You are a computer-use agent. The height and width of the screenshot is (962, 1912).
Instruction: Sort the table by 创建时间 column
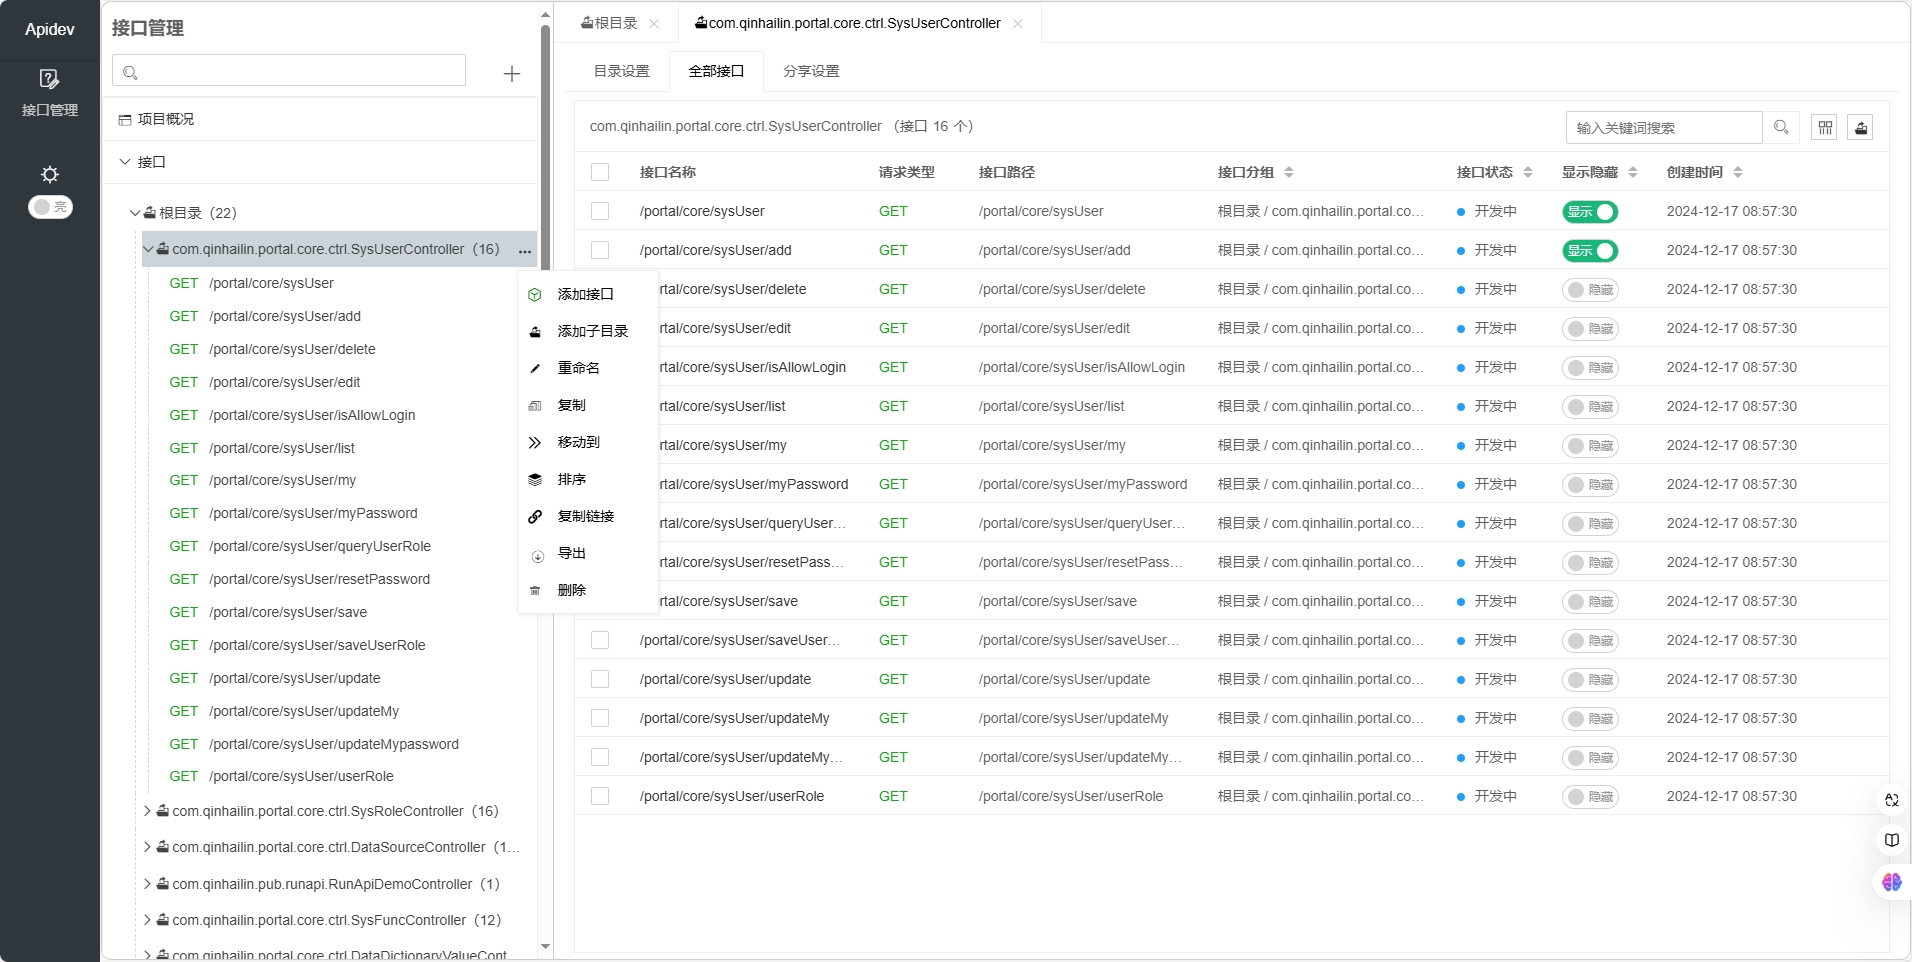pyautogui.click(x=1740, y=171)
